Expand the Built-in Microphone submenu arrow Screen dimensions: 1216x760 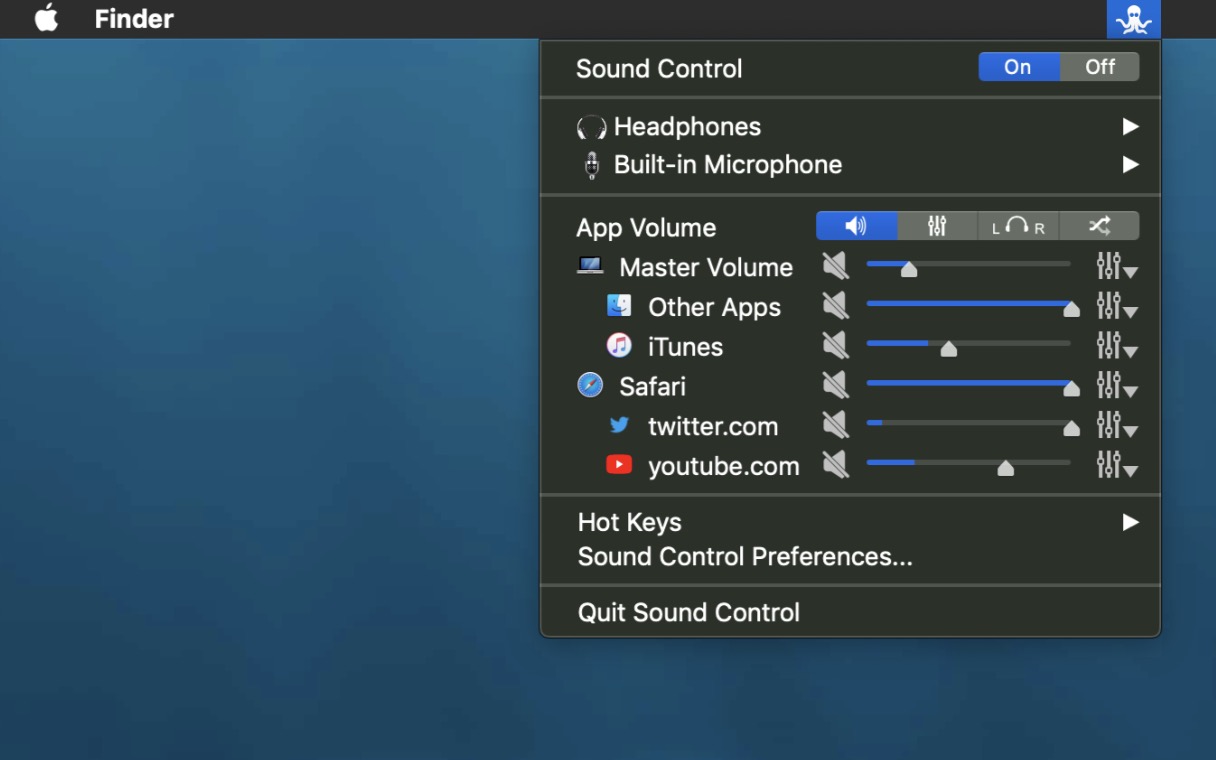point(1130,165)
